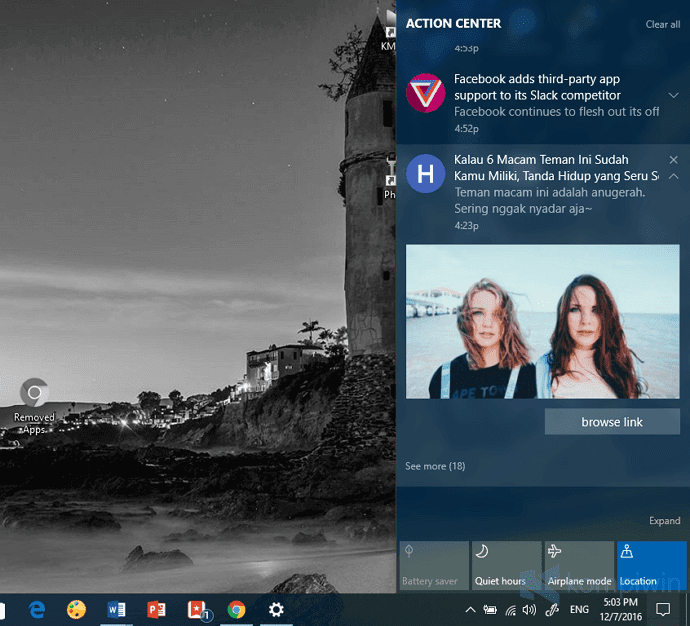Open the pen workspace tray icon
Viewport: 690px width, 626px height.
(552, 610)
